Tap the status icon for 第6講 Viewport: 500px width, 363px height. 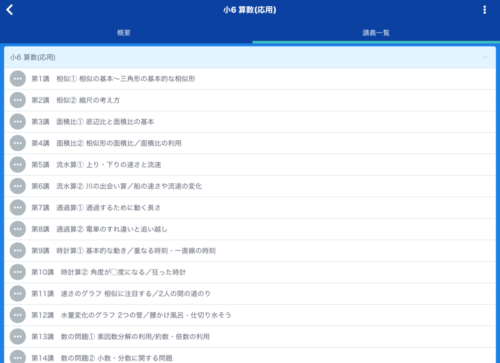click(x=18, y=186)
